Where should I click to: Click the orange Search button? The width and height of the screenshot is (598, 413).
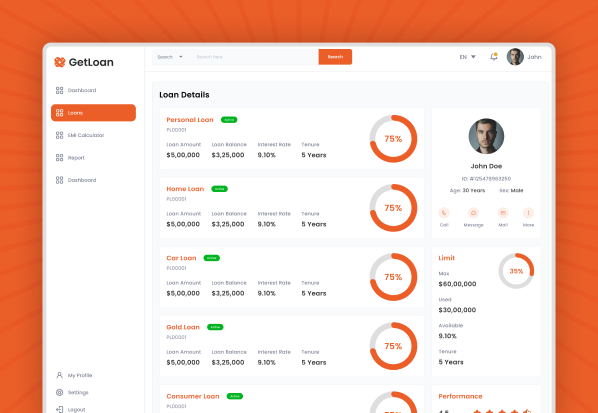[335, 57]
